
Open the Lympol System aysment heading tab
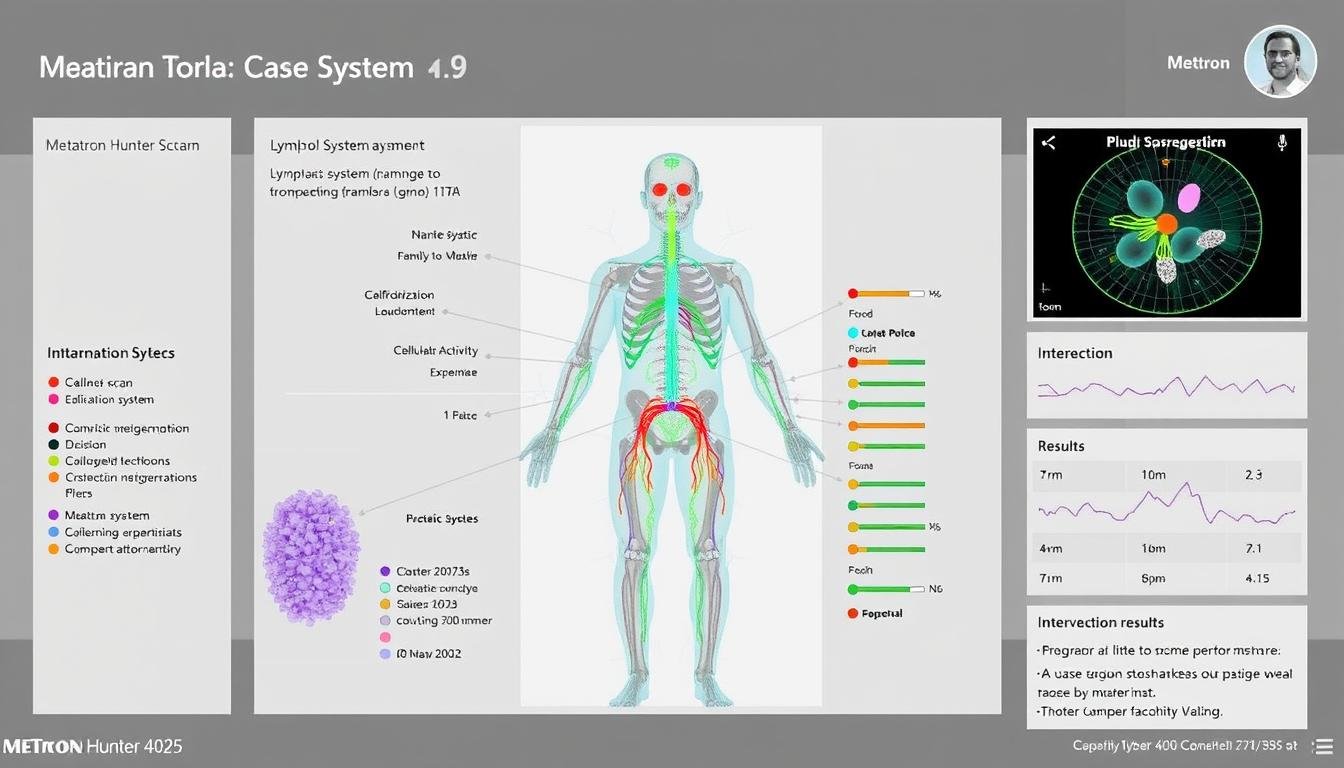347,145
